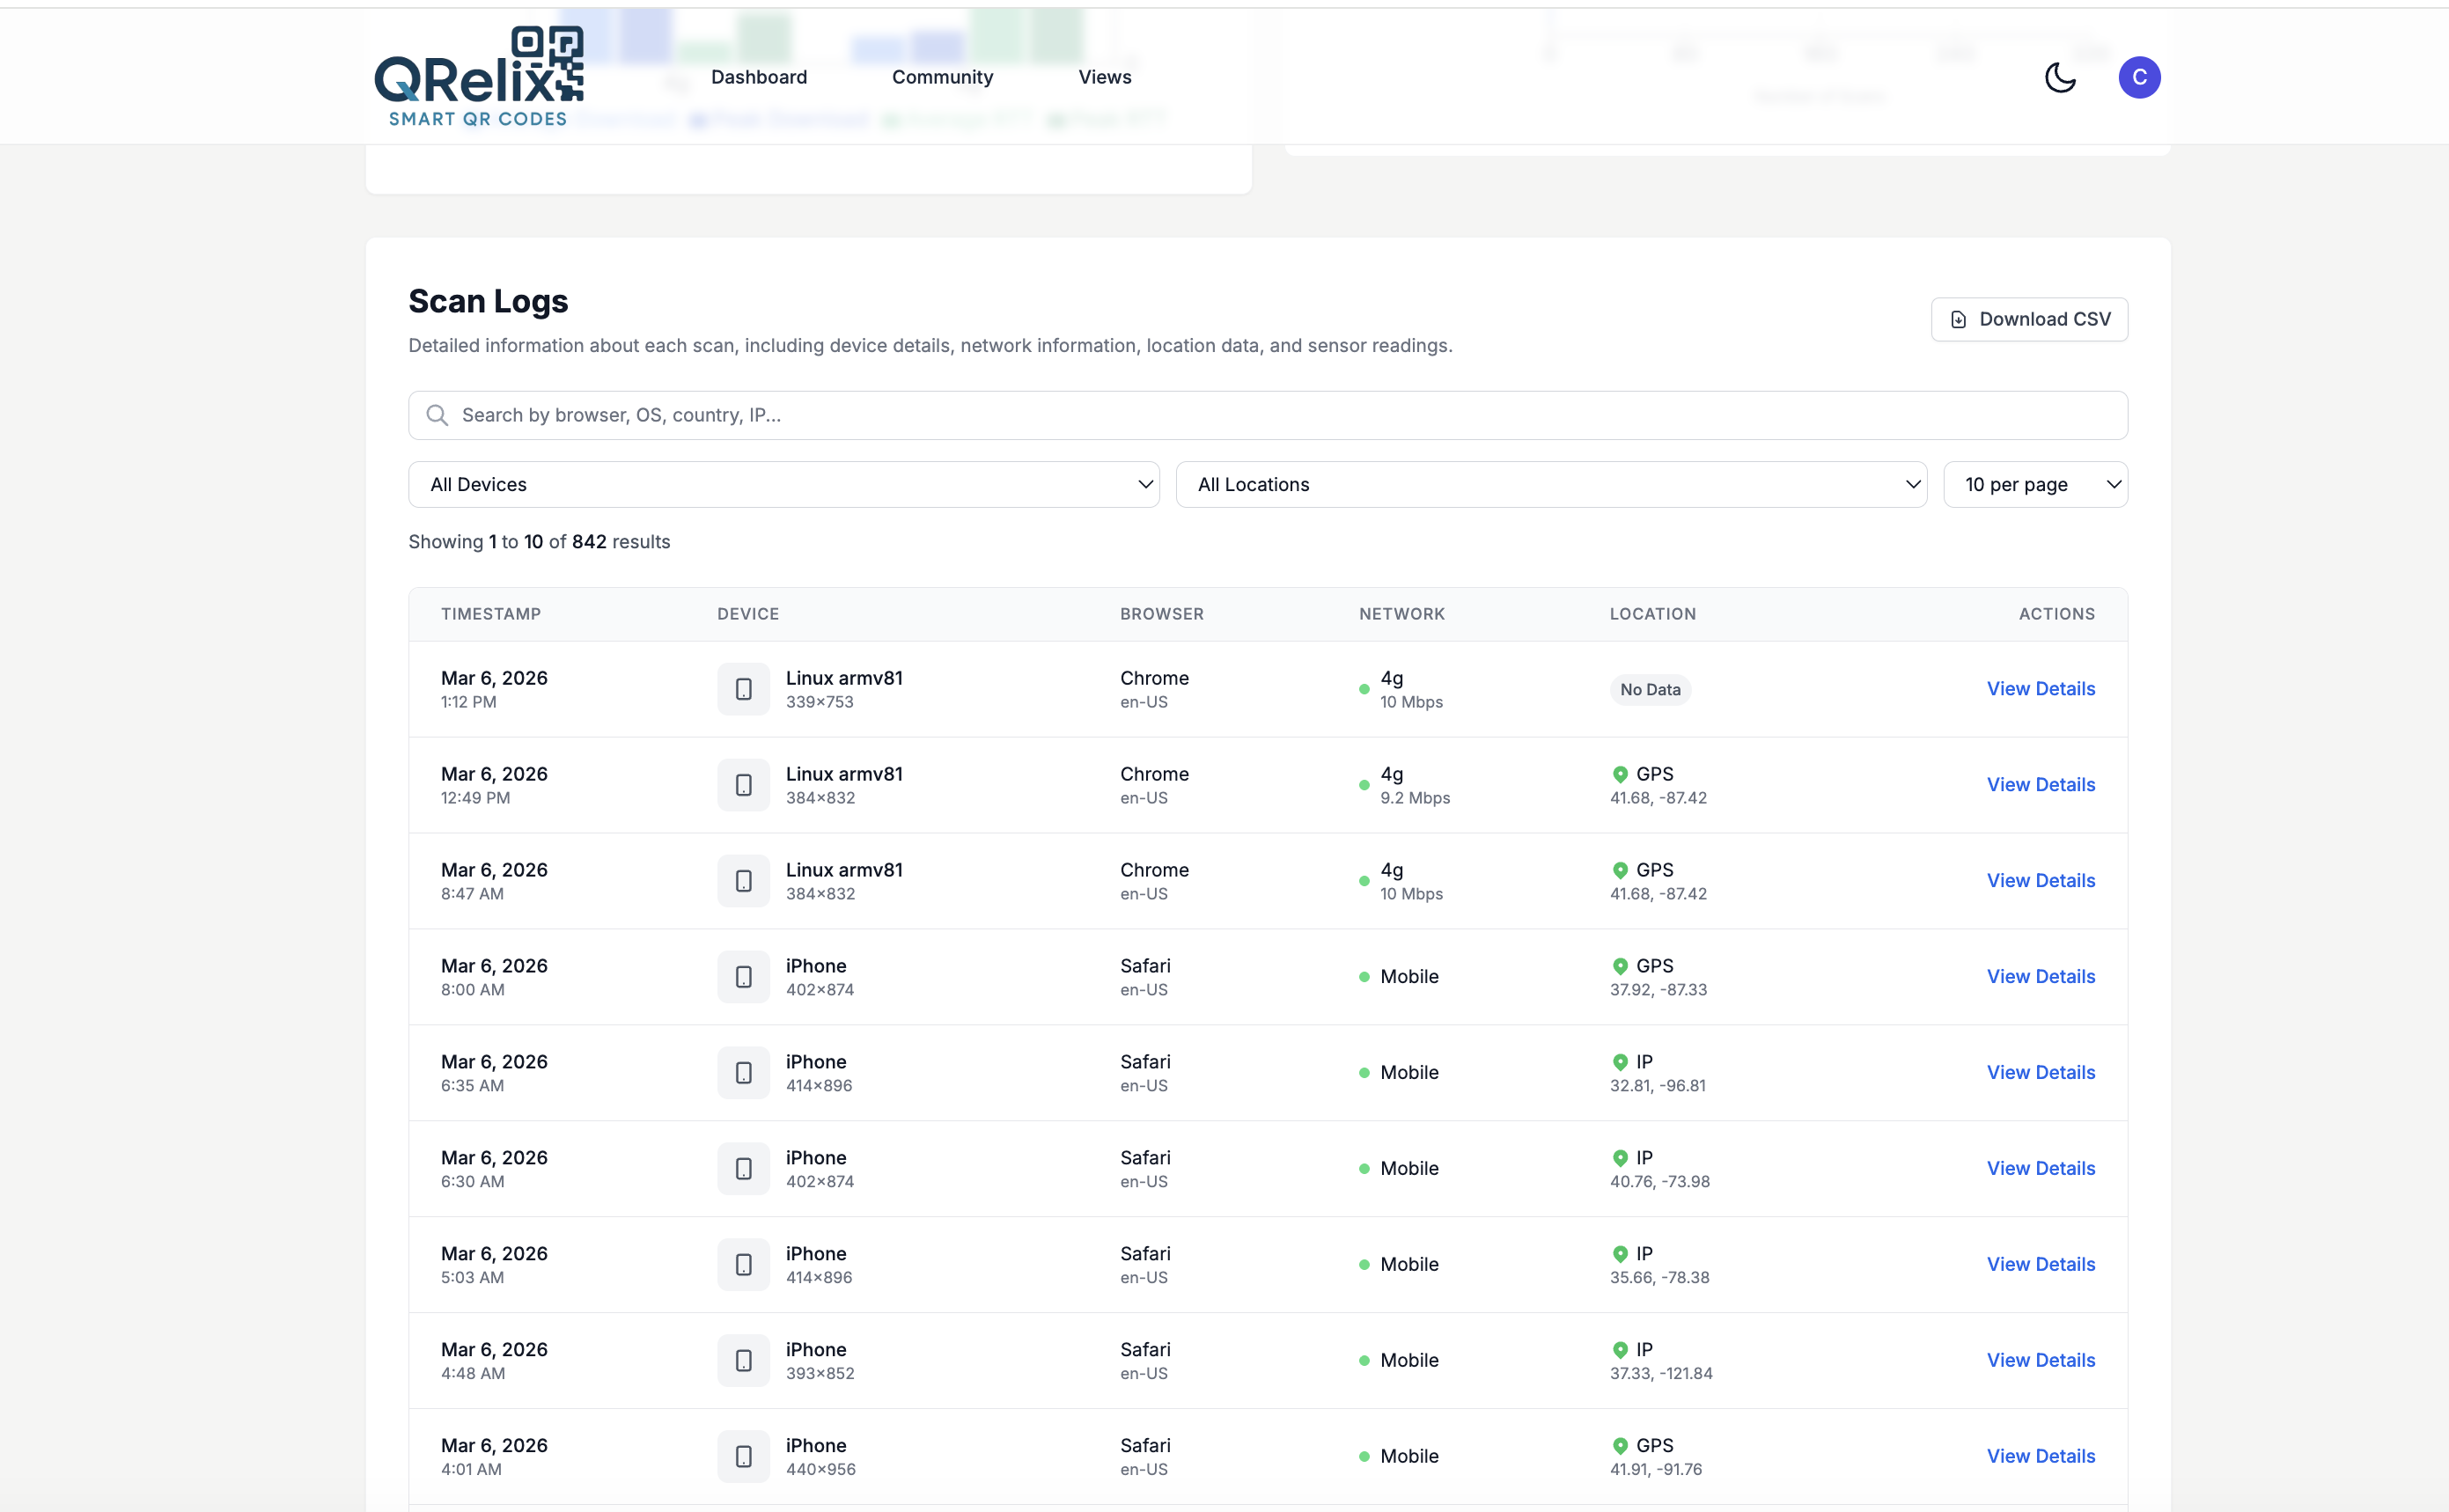
Task: Open user avatar C menu
Action: pyautogui.click(x=2138, y=77)
